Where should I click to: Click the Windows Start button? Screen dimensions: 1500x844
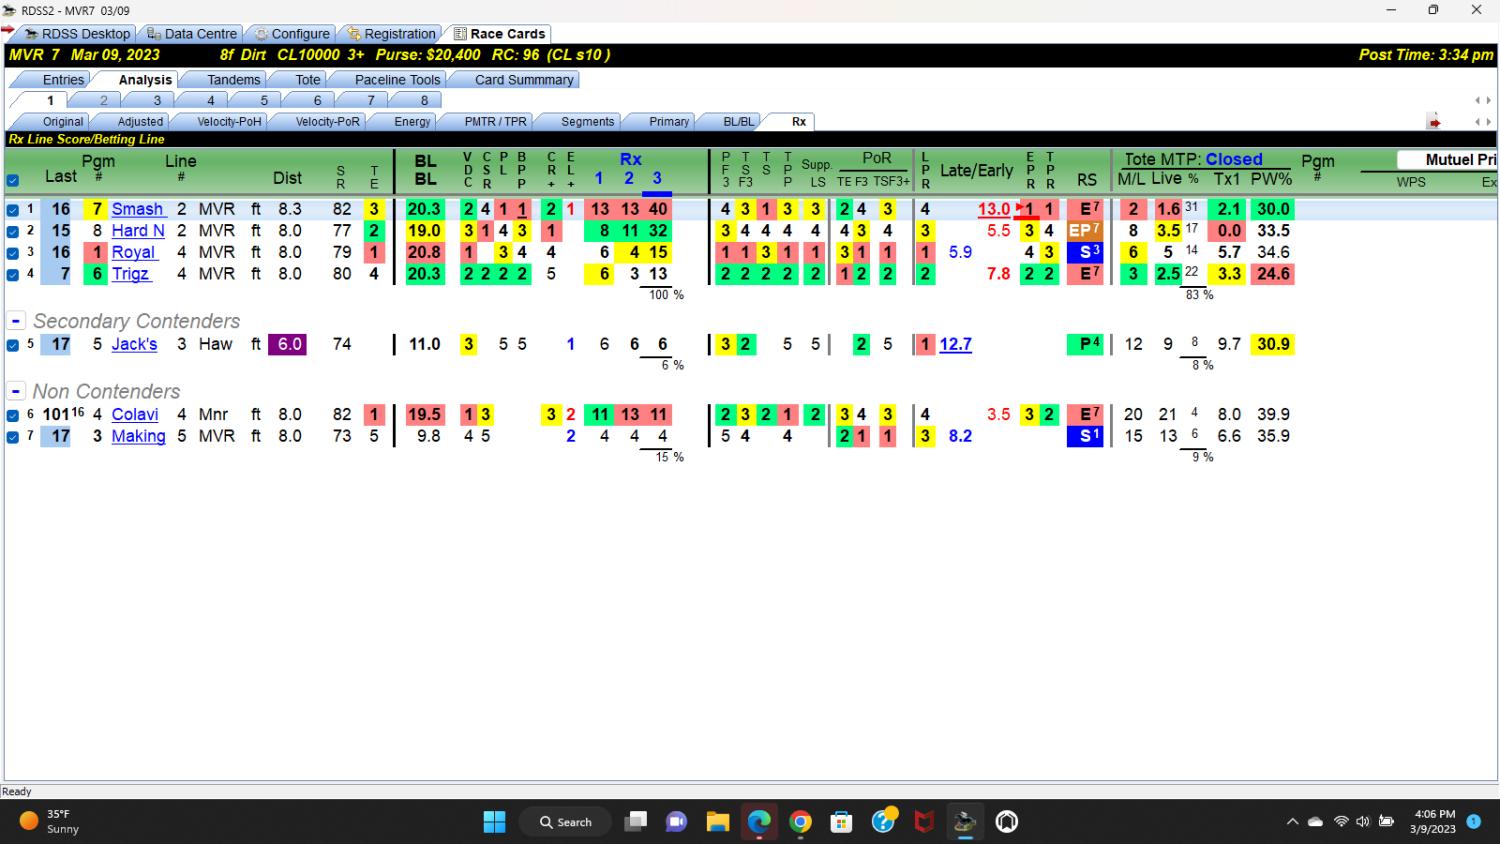[x=494, y=822]
